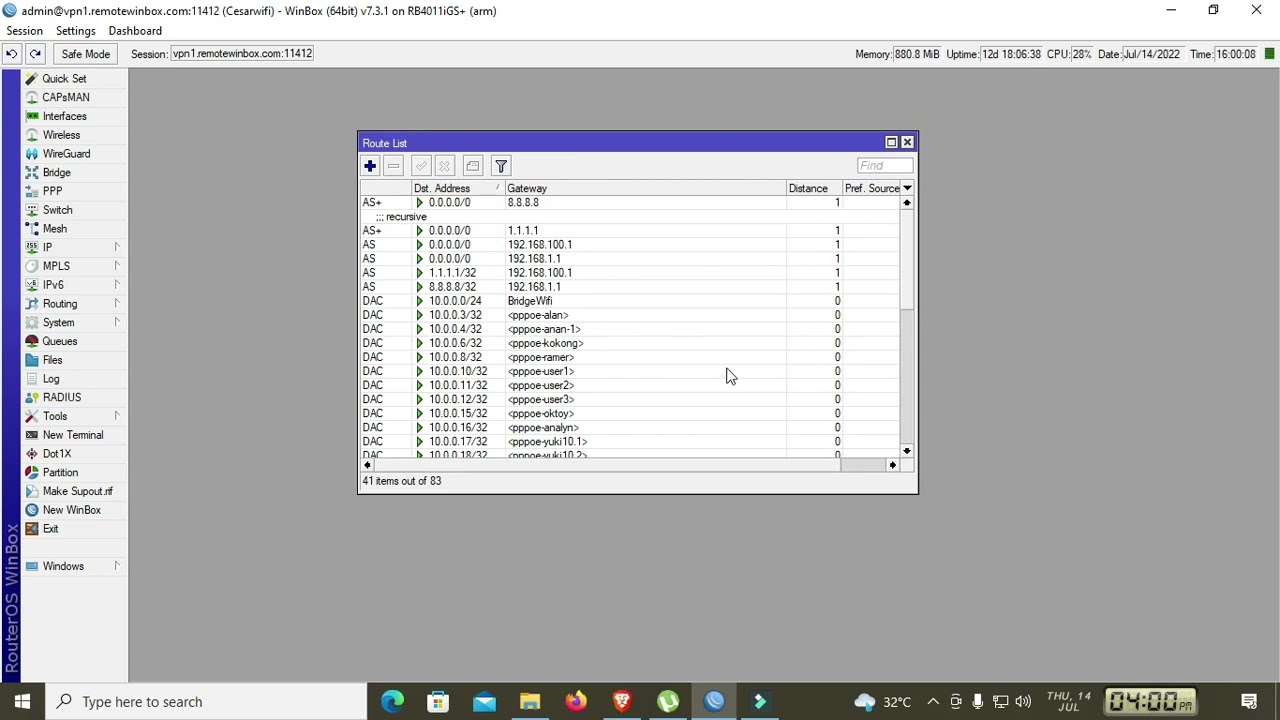The width and height of the screenshot is (1280, 720).
Task: Open the Files list
Action: point(52,360)
